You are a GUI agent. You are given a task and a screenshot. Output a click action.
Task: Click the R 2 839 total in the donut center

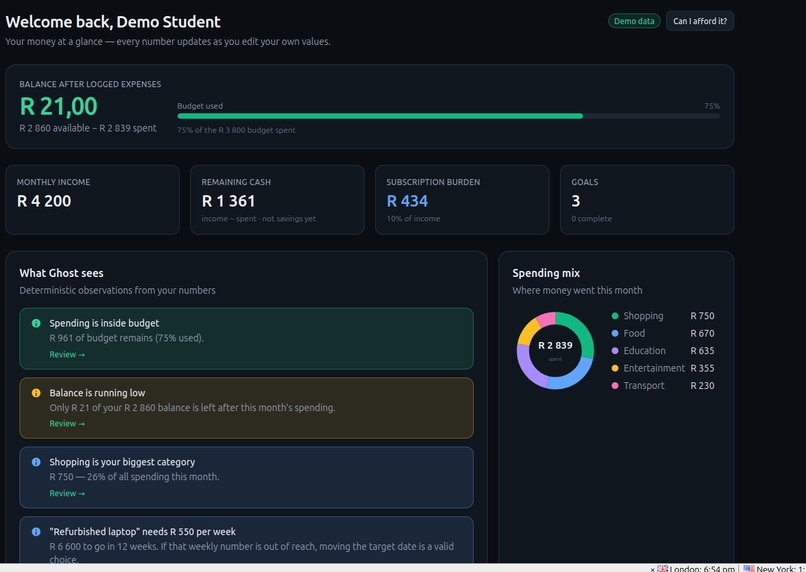[x=555, y=345]
